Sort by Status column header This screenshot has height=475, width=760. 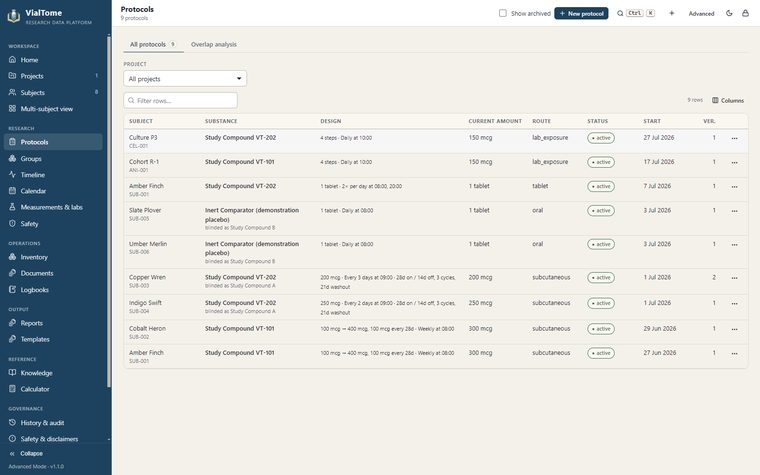click(598, 121)
